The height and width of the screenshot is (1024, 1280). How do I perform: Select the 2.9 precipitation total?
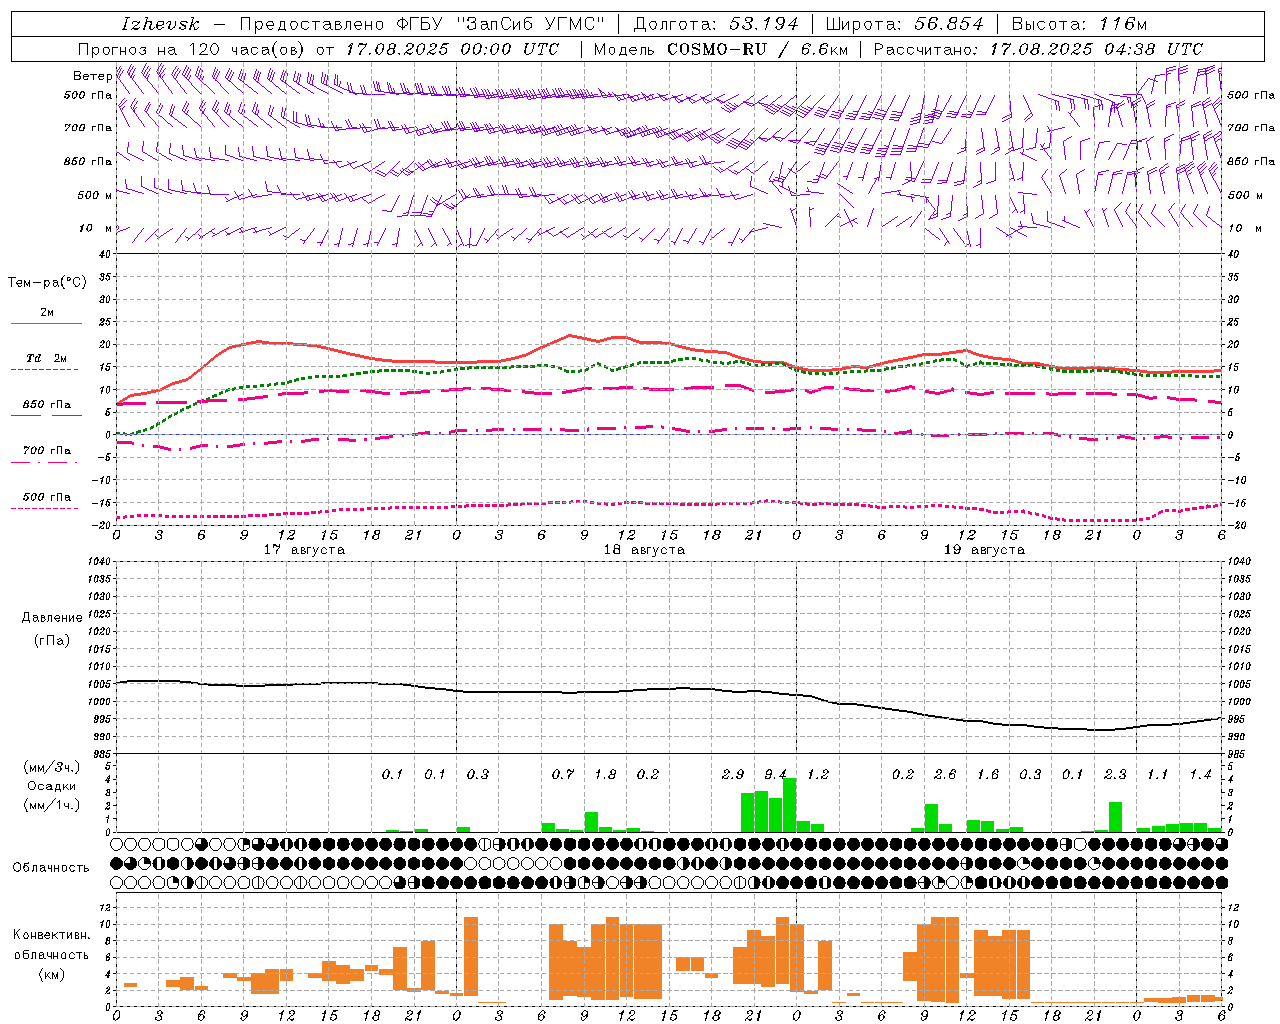733,774
